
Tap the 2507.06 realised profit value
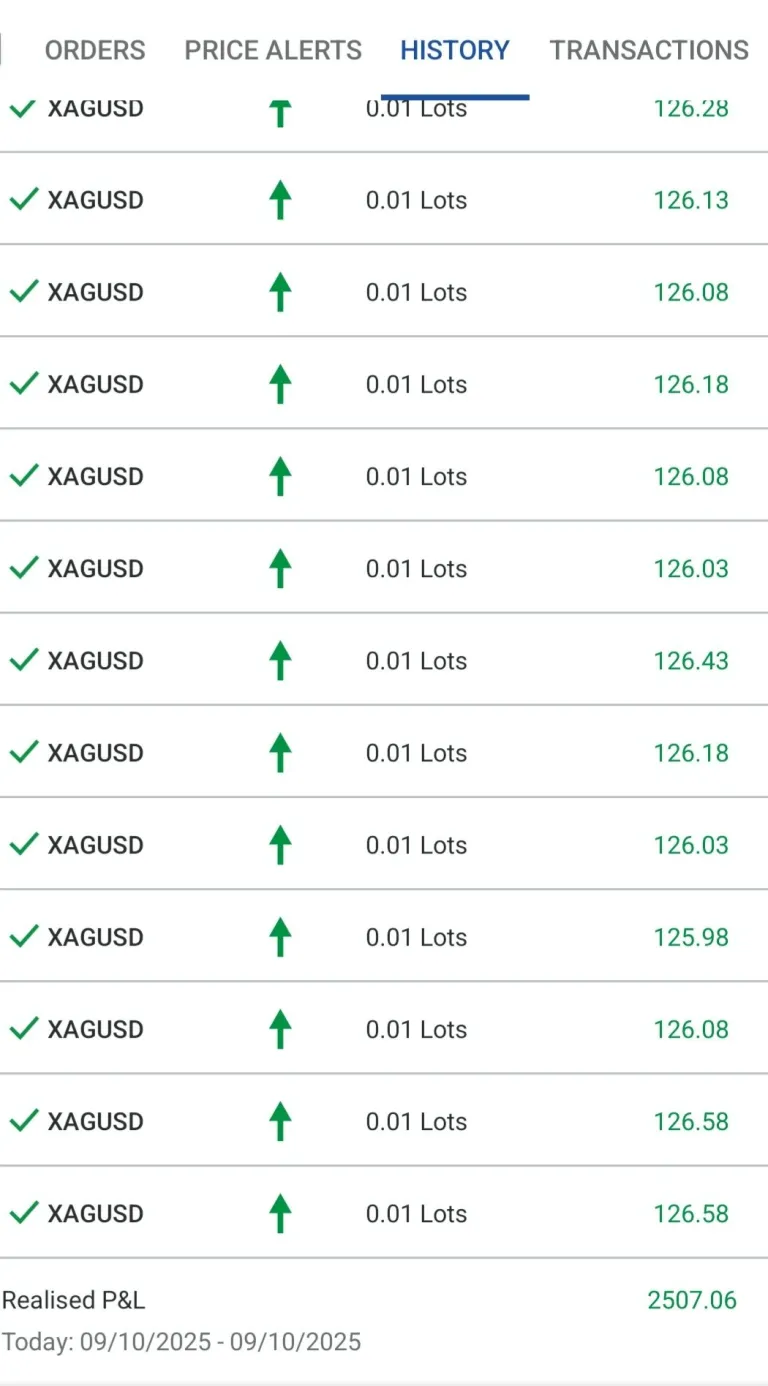[x=691, y=1300]
